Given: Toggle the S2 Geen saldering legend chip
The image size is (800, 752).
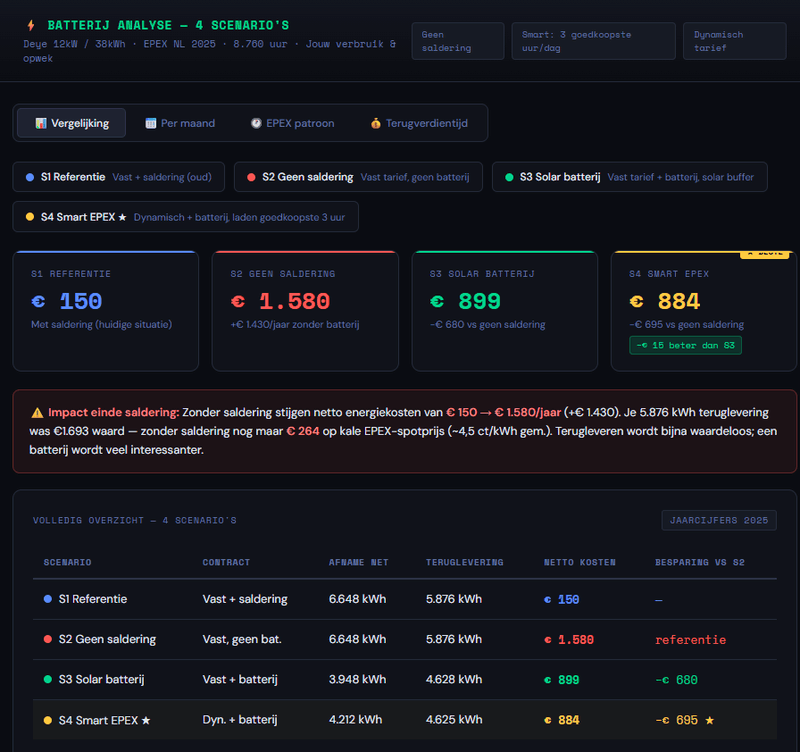Looking at the screenshot, I should pos(358,177).
